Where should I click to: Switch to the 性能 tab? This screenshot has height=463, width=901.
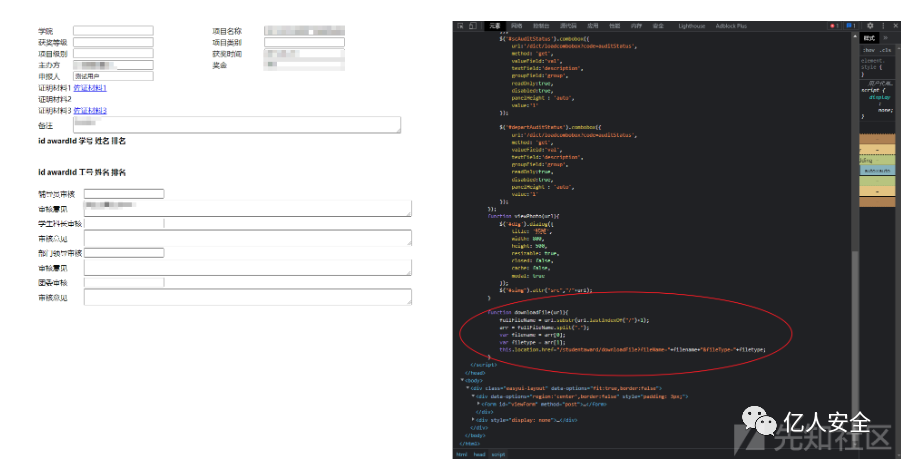point(615,26)
